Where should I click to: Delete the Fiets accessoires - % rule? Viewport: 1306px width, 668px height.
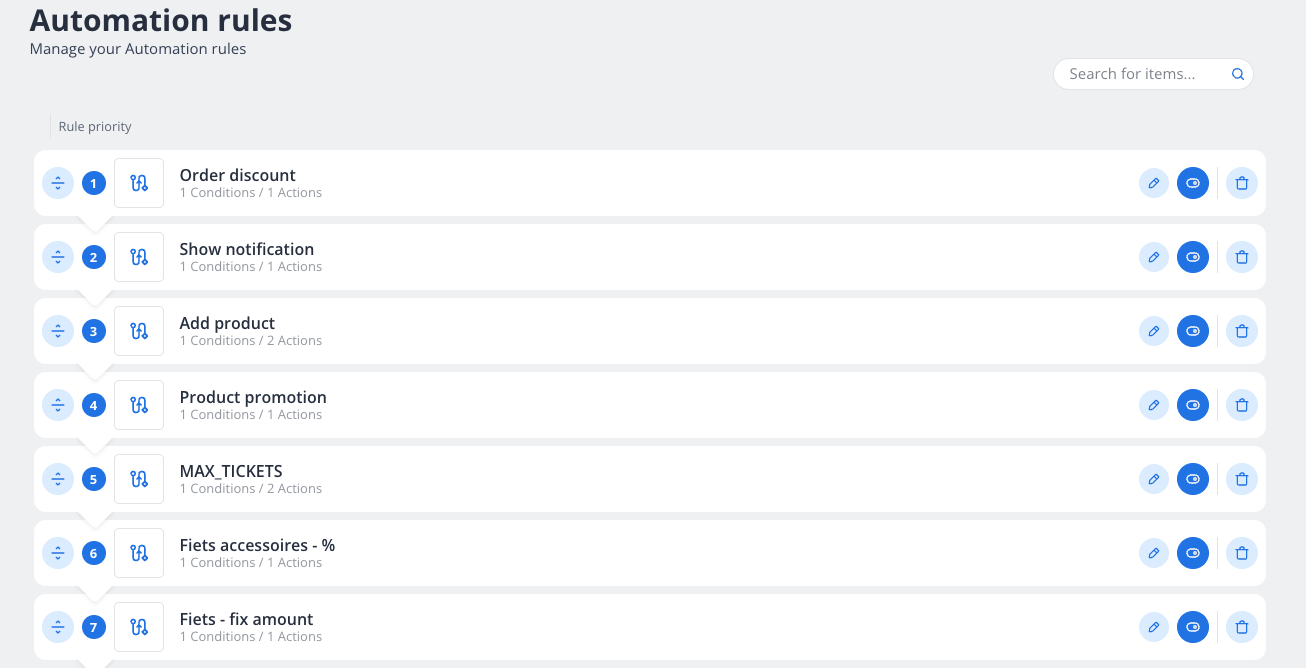1241,553
